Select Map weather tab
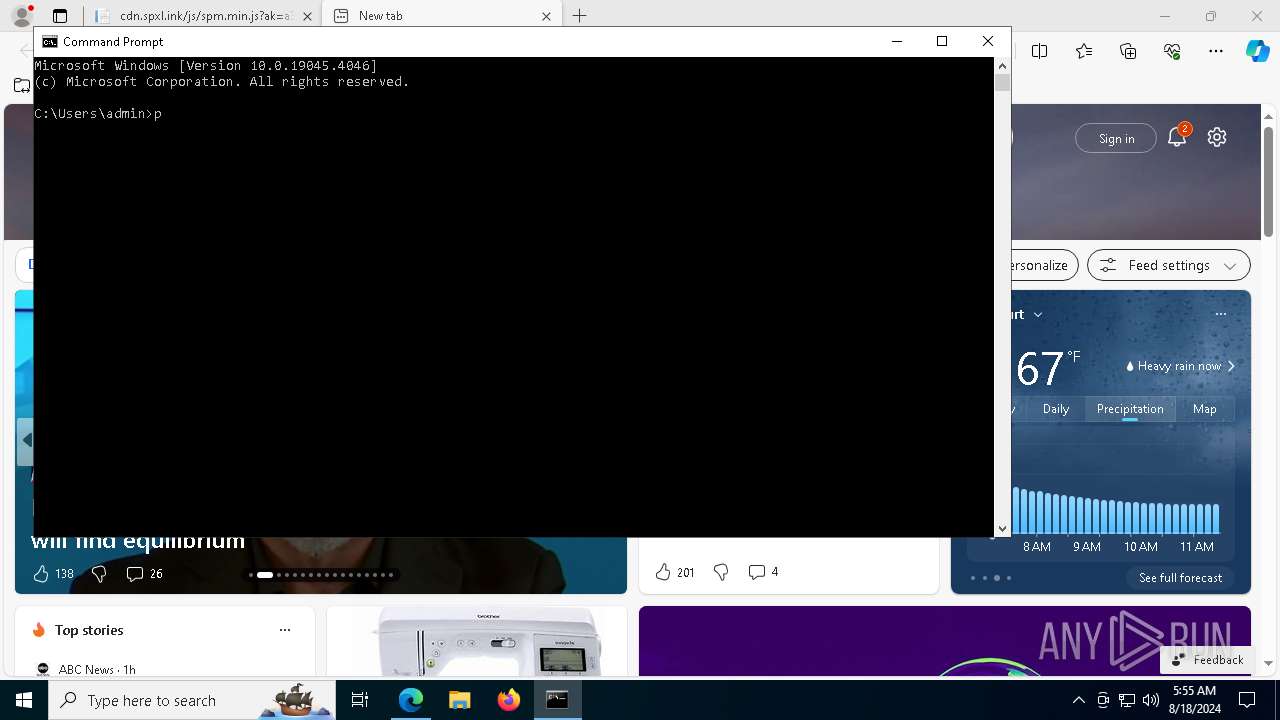 click(x=1205, y=409)
